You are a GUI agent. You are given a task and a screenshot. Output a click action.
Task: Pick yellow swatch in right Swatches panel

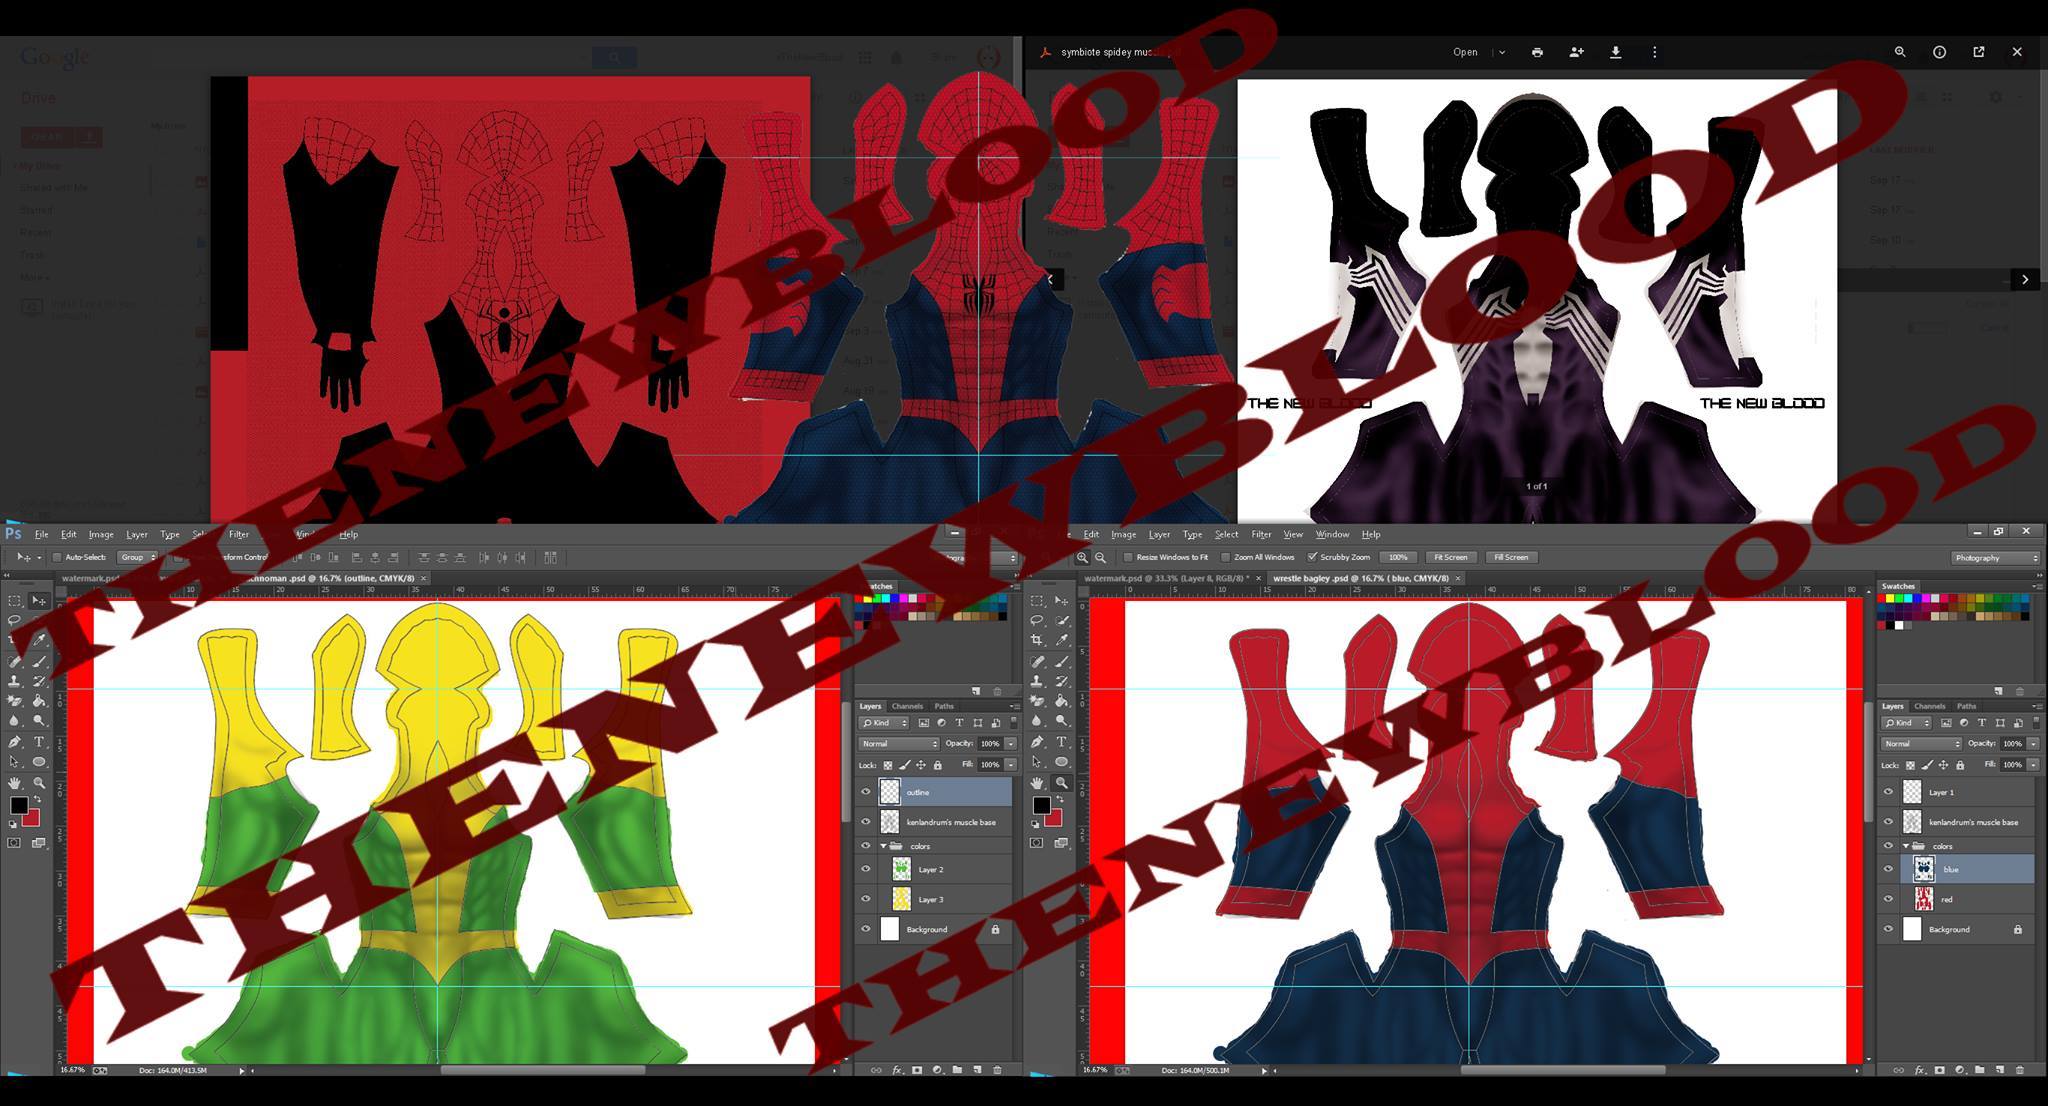(x=1889, y=599)
